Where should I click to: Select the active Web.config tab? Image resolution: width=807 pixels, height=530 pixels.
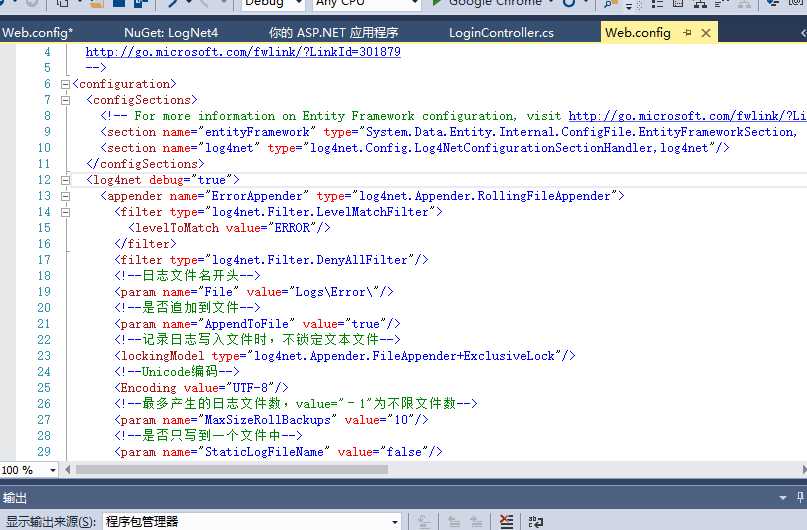click(638, 33)
